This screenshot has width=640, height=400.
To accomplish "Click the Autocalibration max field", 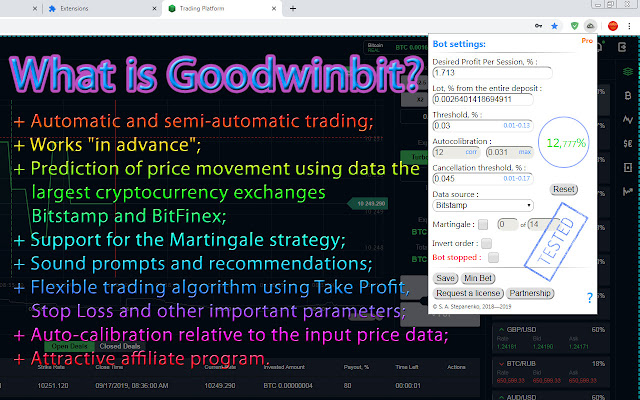I will click(510, 152).
